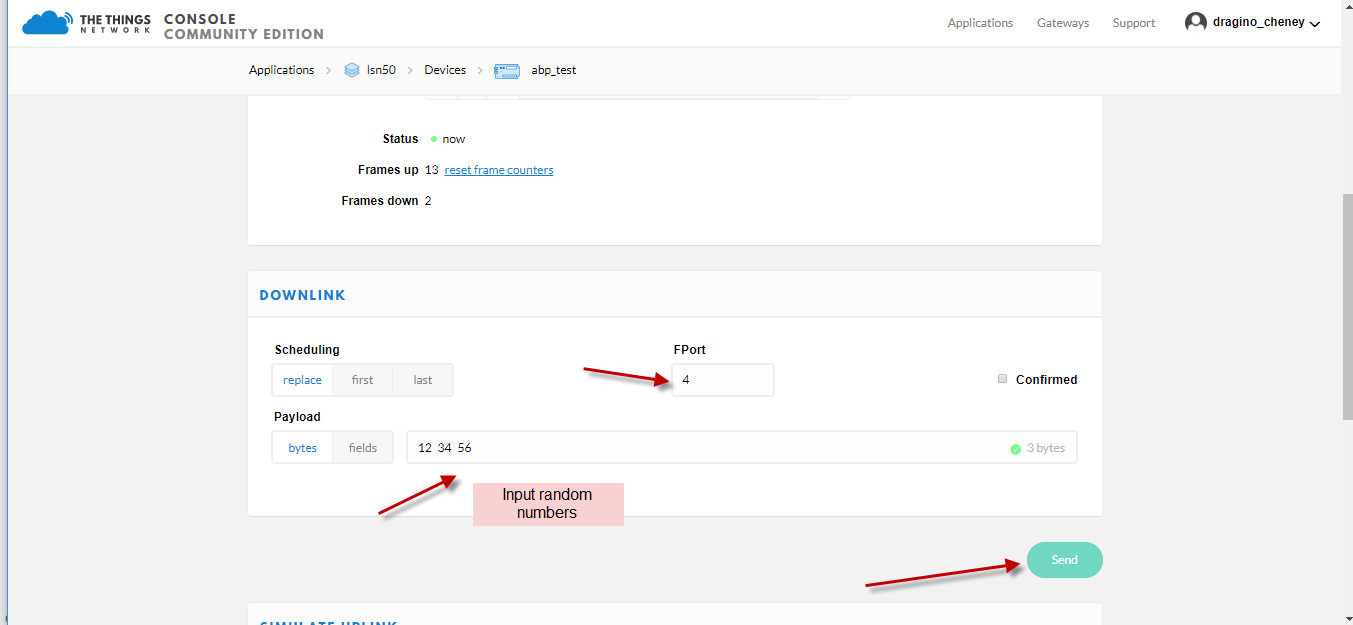This screenshot has width=1353, height=625.
Task: Click the green payload valid checkmark
Action: pos(1016,449)
